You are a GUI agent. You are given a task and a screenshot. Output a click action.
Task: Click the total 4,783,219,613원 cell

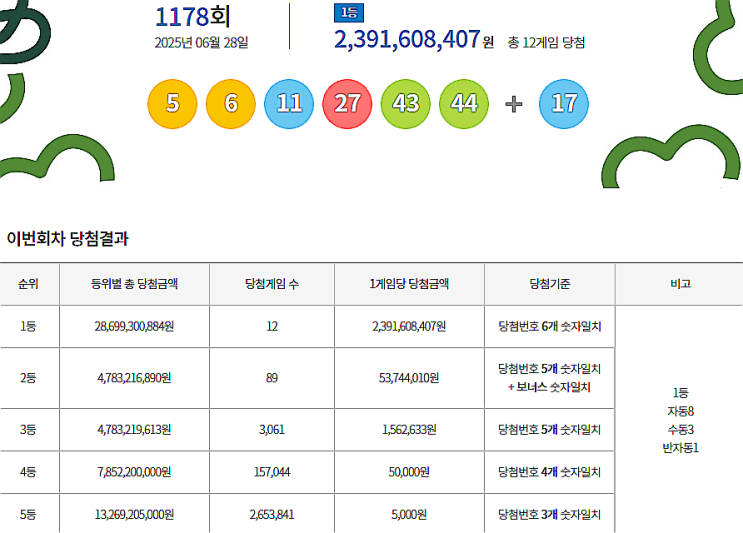click(x=134, y=430)
